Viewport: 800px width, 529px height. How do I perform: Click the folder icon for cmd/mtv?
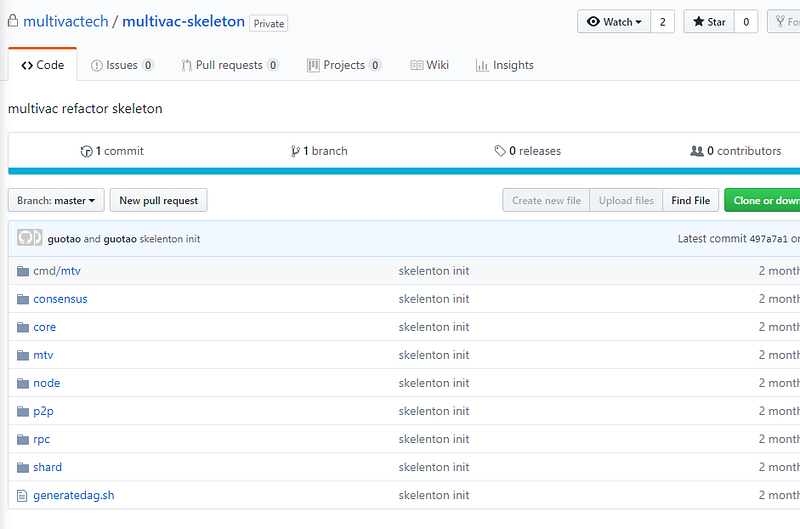tap(22, 271)
